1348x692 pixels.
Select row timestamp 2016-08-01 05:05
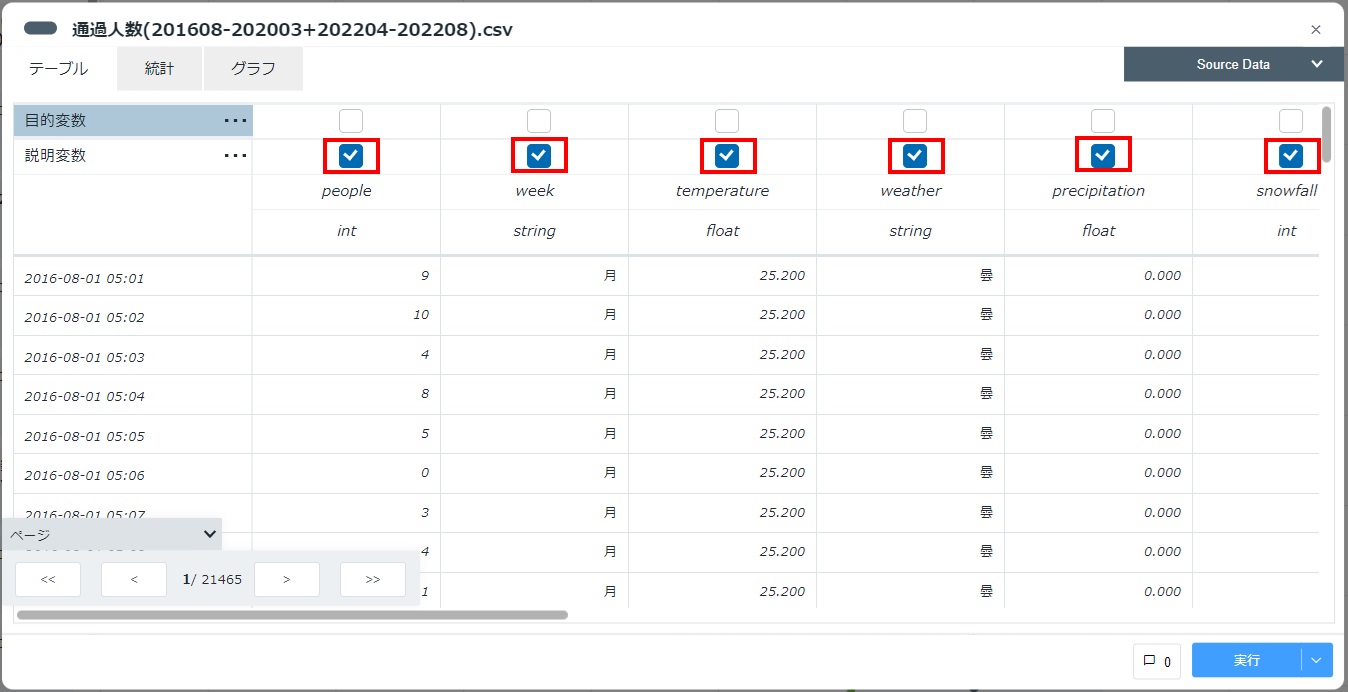(84, 436)
